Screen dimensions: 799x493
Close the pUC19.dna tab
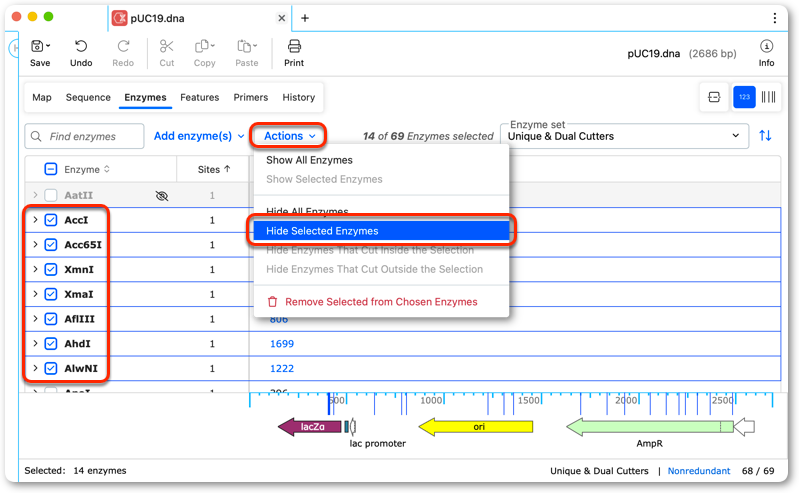click(281, 18)
